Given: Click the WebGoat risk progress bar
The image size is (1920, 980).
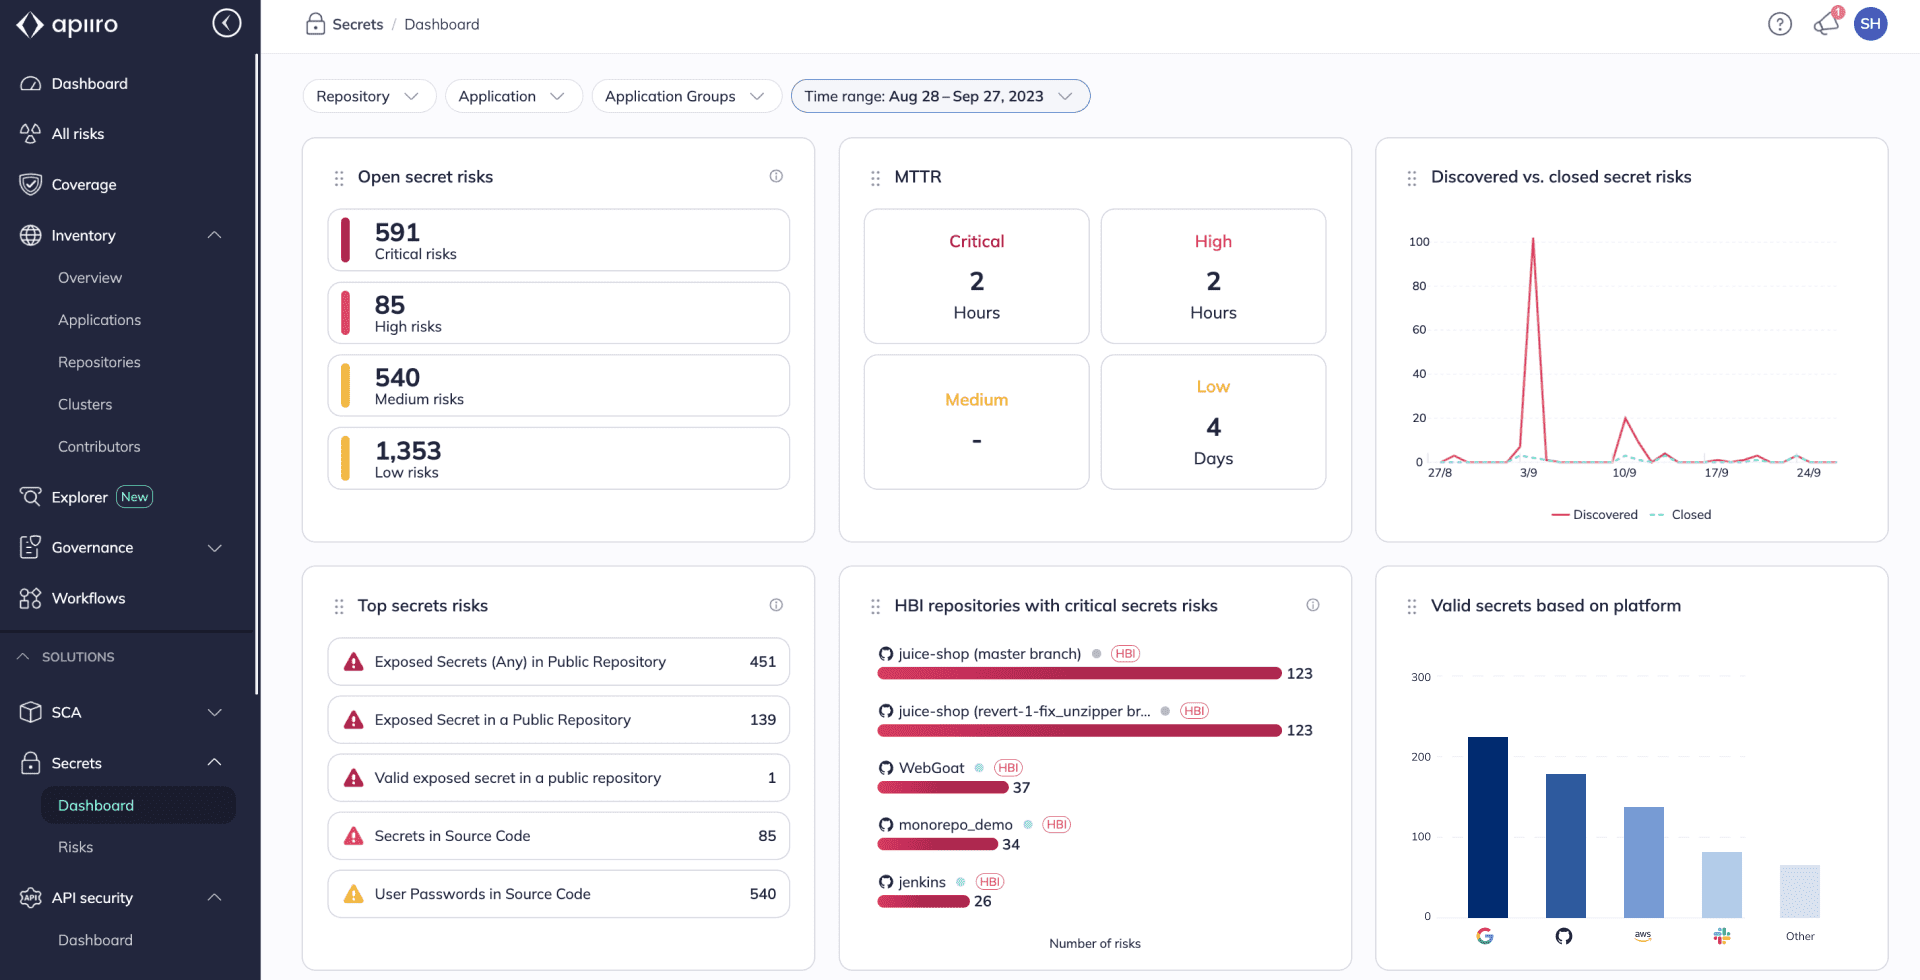Looking at the screenshot, I should tap(942, 787).
